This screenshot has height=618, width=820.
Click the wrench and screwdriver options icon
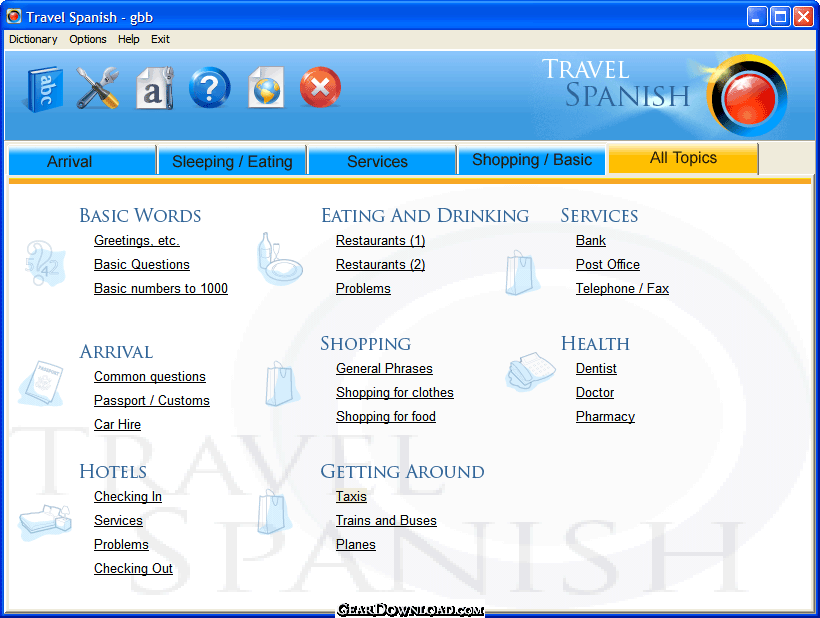click(98, 88)
